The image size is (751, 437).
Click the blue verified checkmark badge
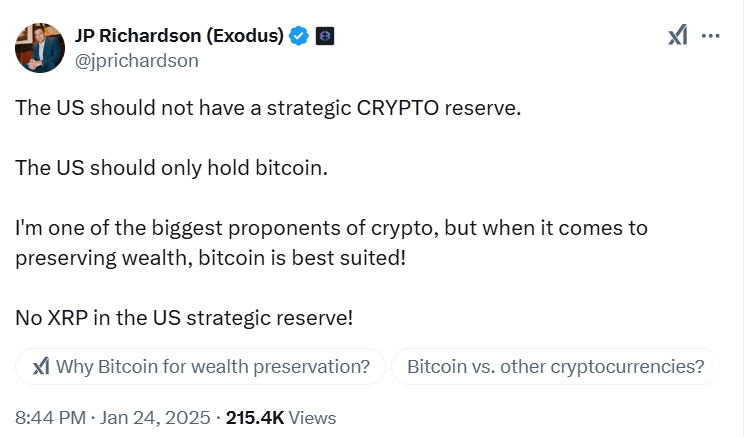coord(299,36)
